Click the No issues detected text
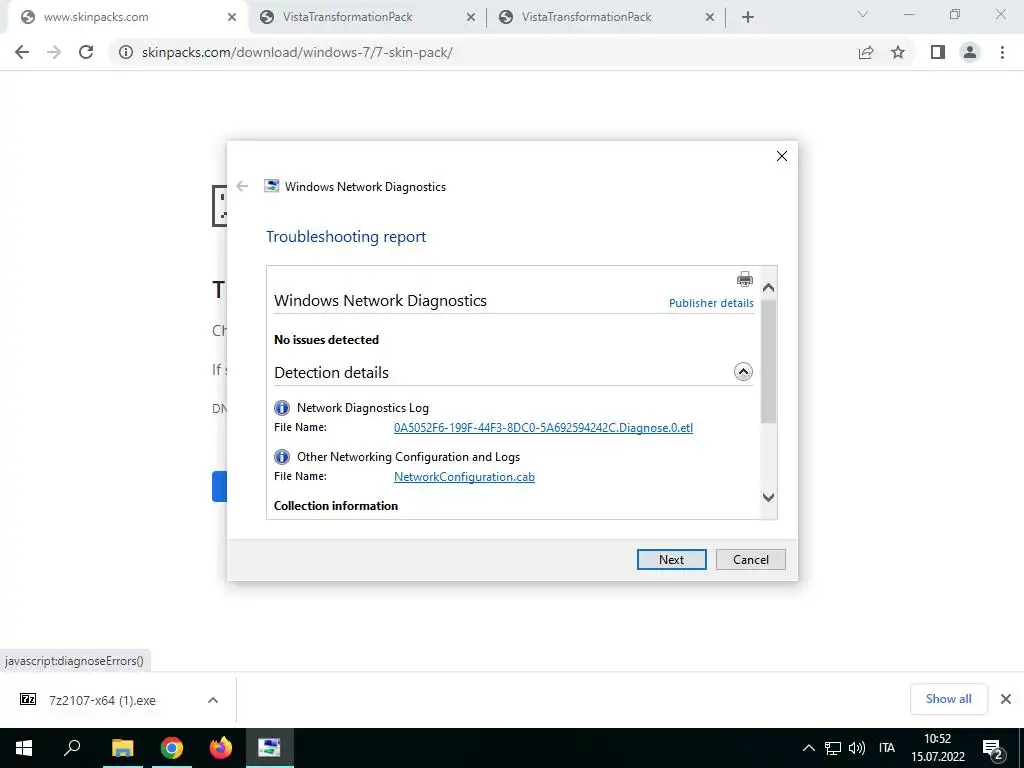 coord(326,340)
